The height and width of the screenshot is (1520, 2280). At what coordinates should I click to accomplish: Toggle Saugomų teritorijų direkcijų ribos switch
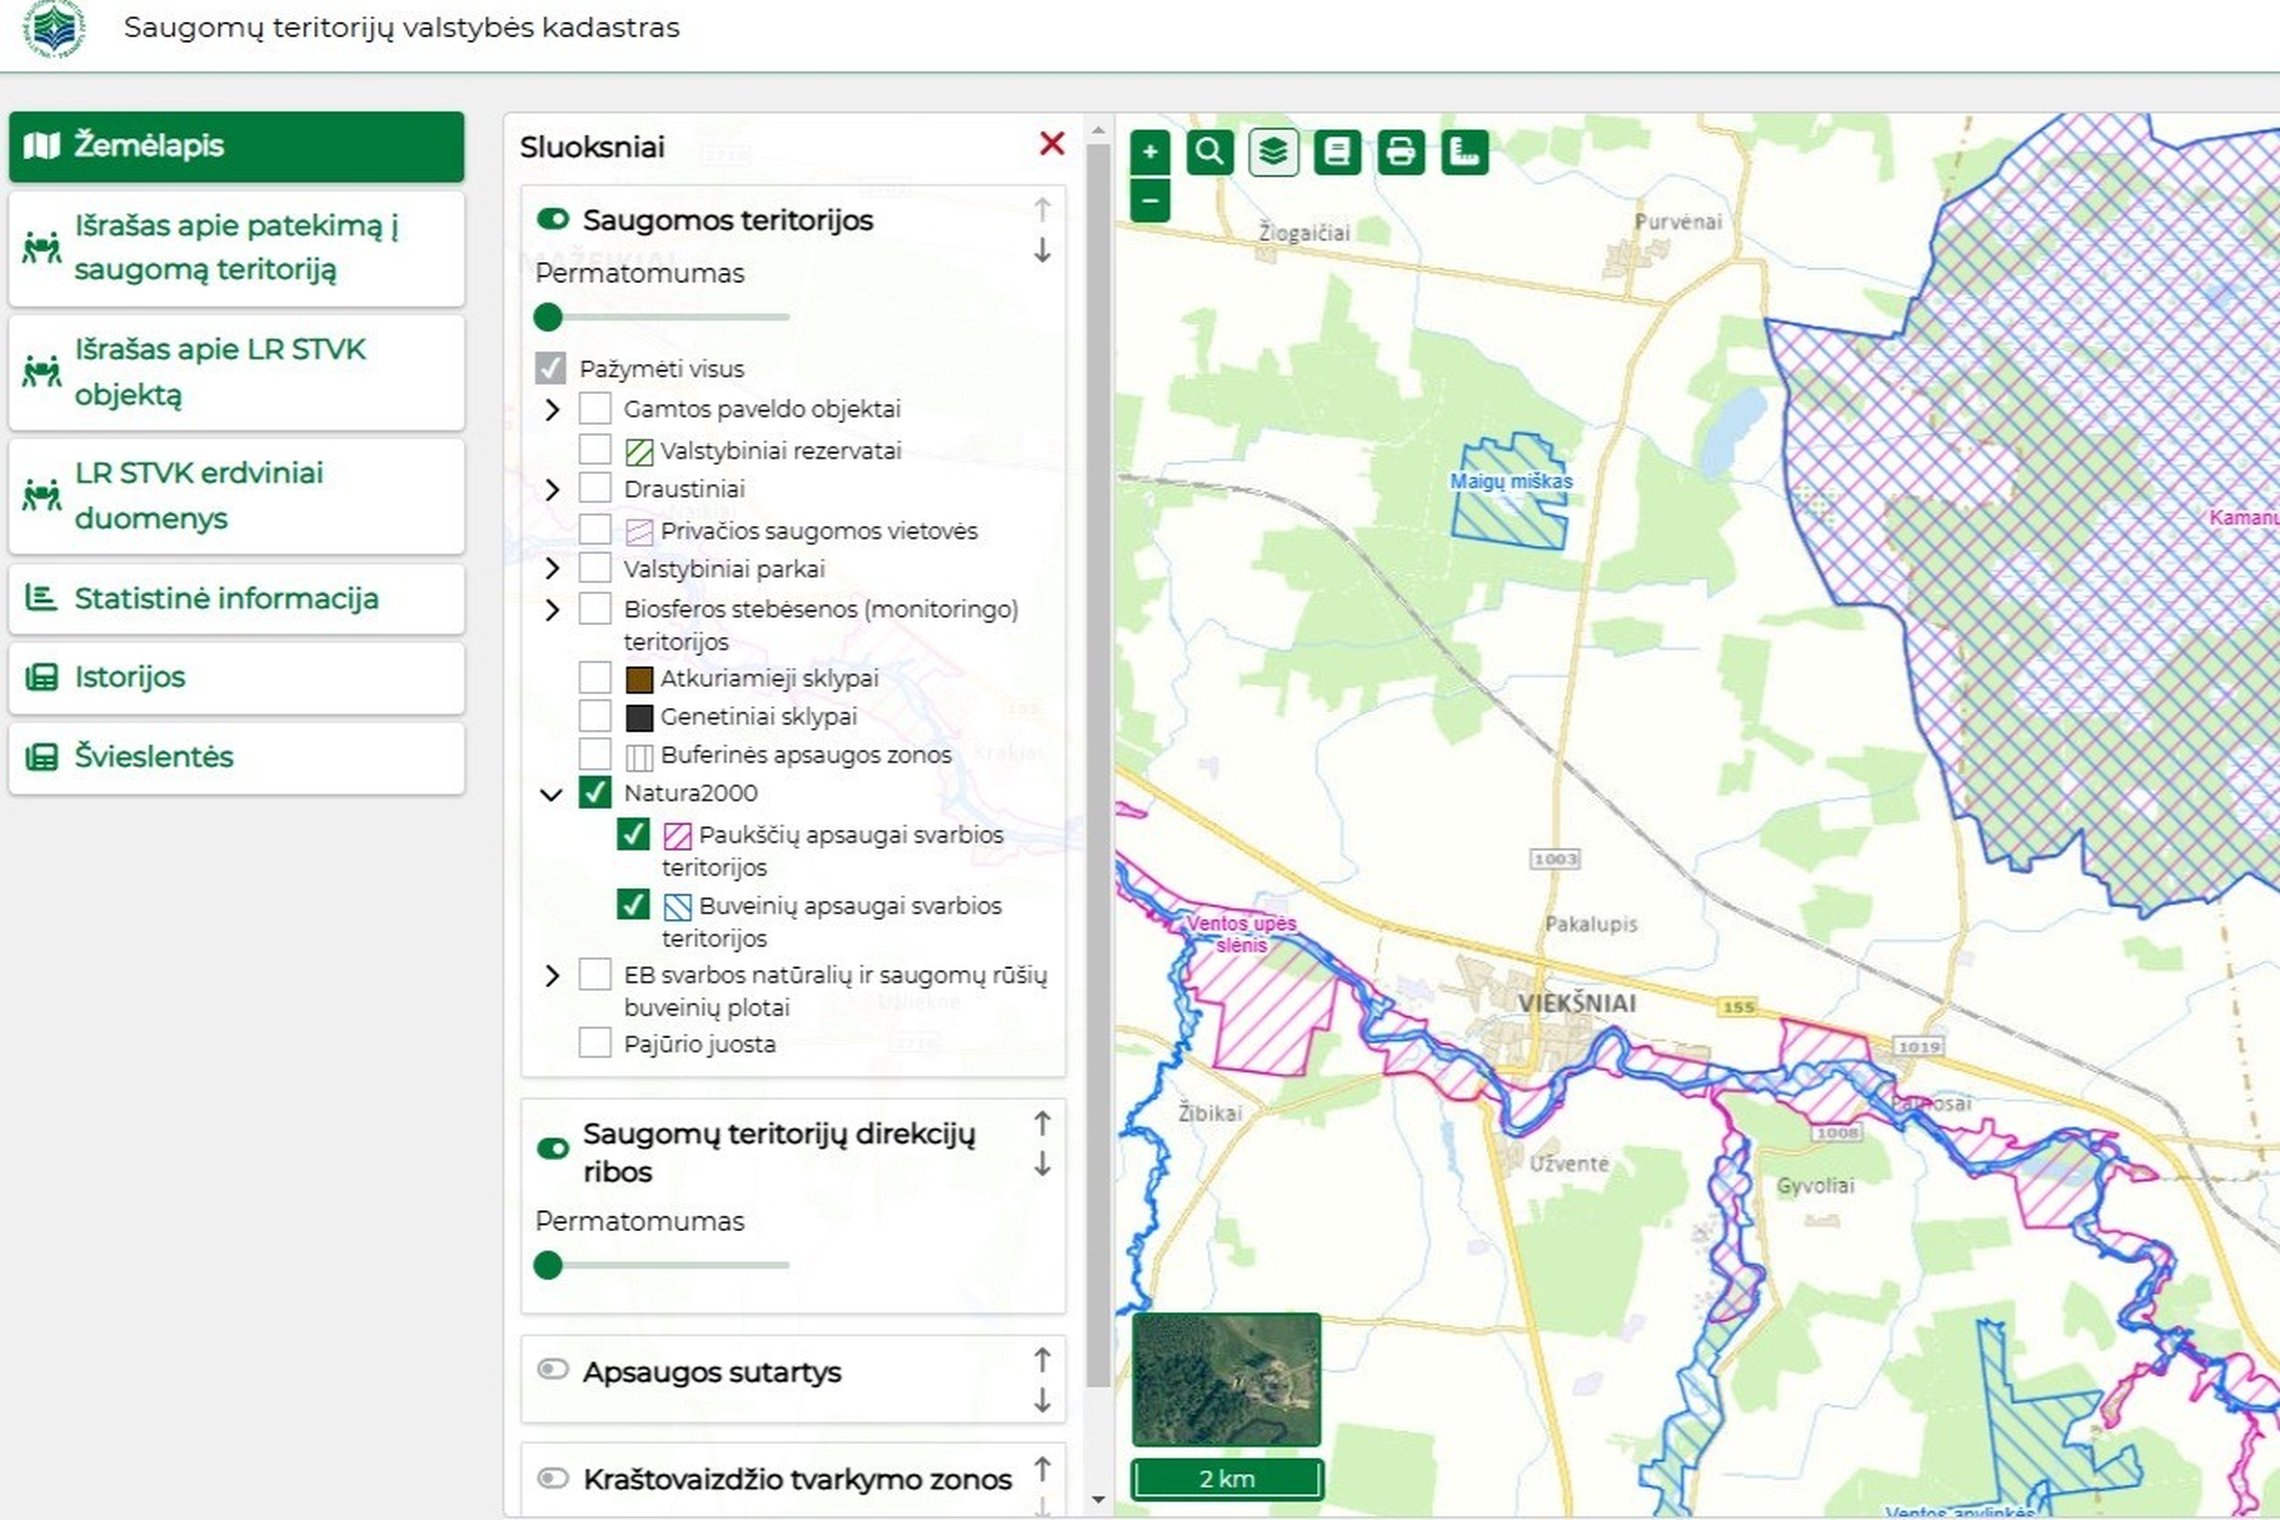[552, 1149]
